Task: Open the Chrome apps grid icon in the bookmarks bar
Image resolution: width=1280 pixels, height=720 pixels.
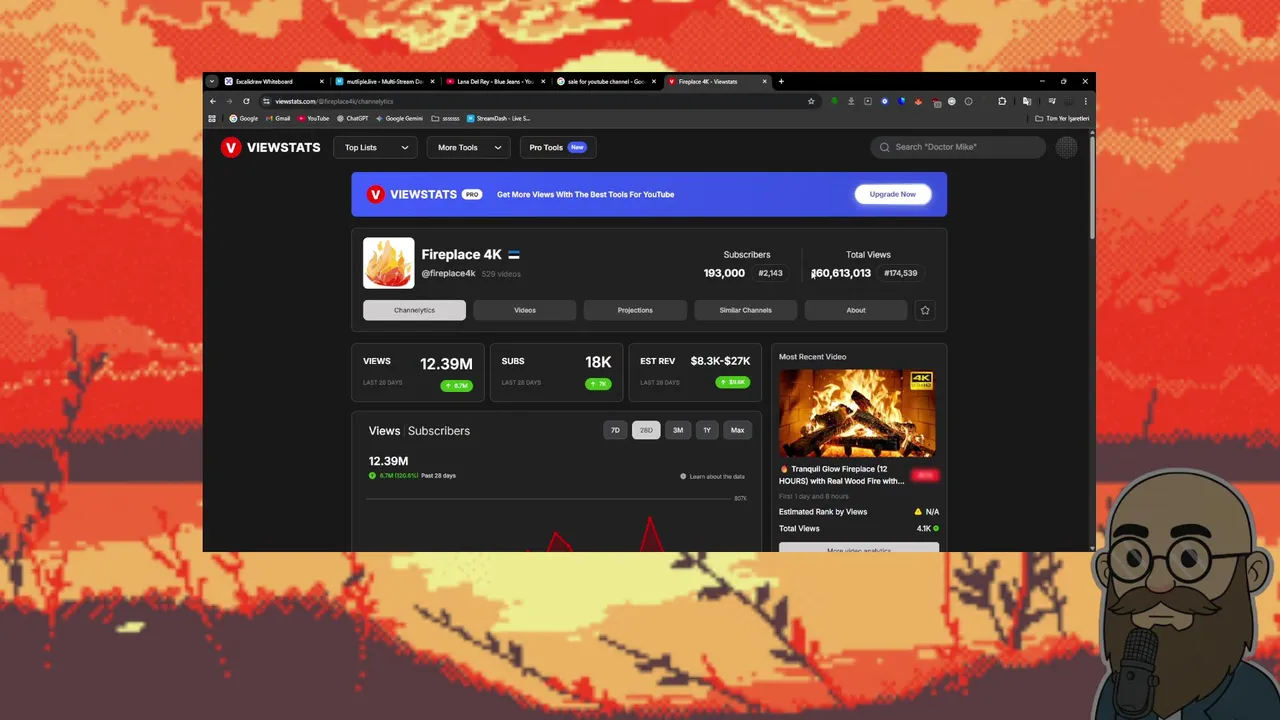Action: pyautogui.click(x=212, y=118)
